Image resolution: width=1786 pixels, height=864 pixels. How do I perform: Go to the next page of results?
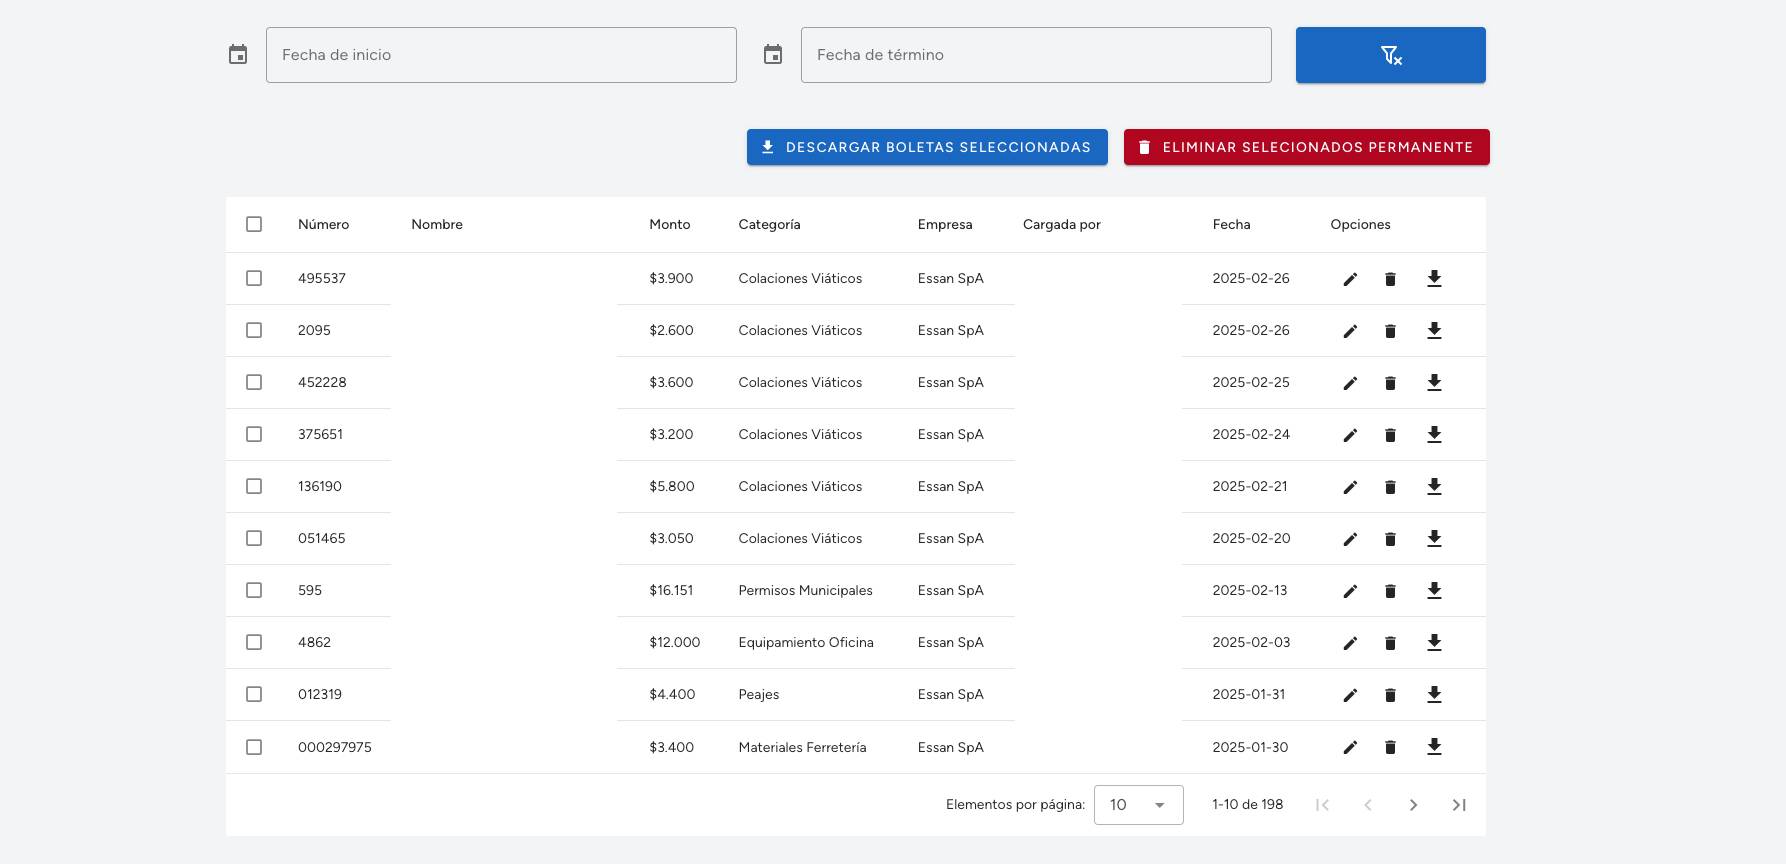[1413, 805]
